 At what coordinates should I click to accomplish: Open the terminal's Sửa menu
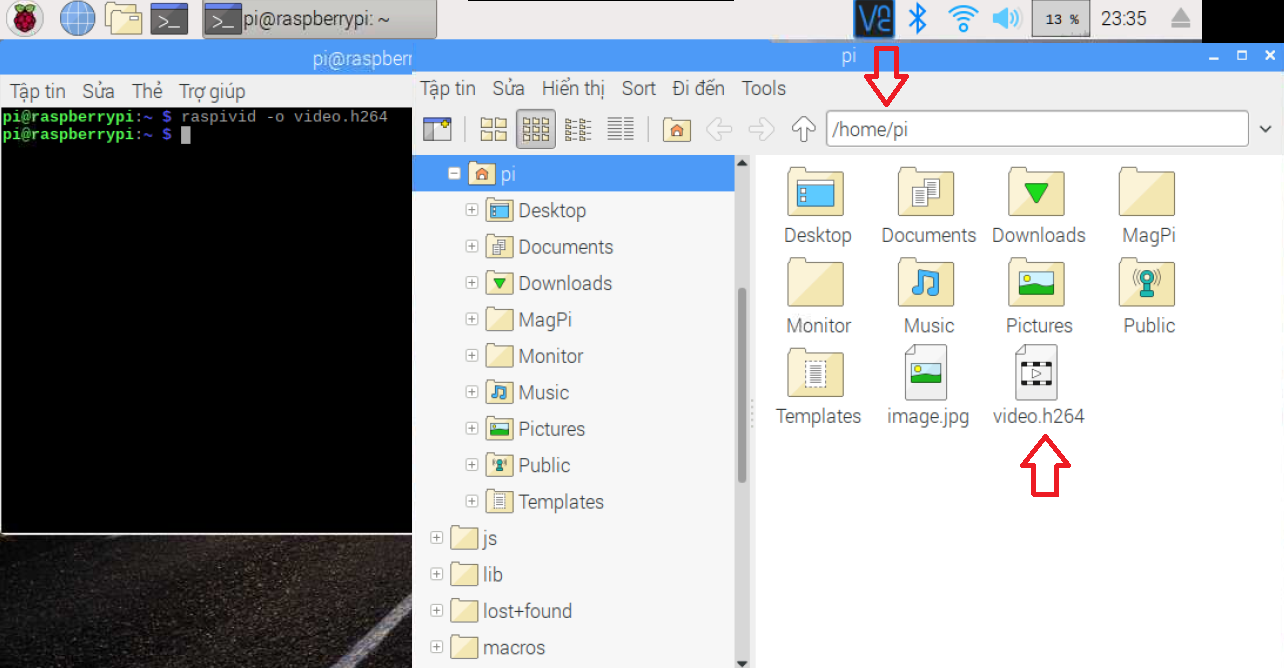98,92
